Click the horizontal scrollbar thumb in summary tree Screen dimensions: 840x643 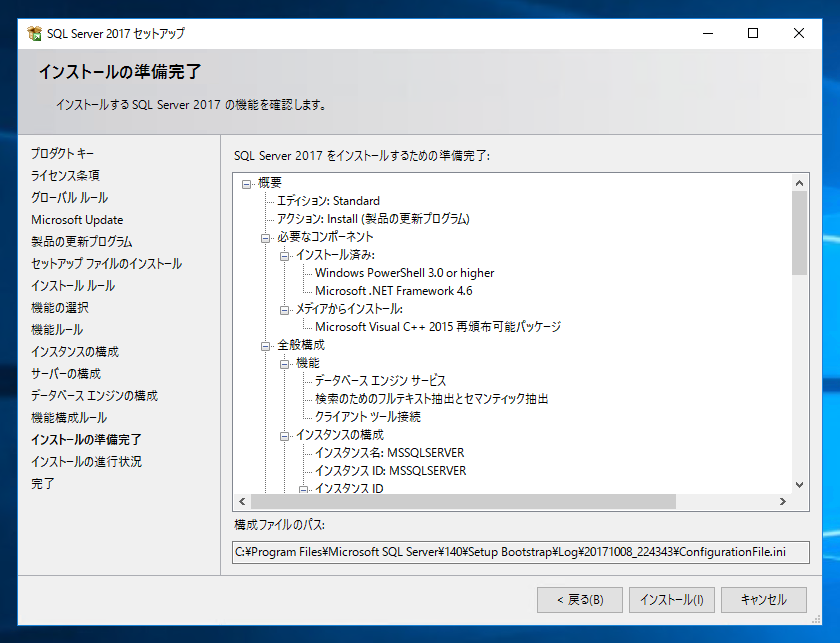pyautogui.click(x=463, y=502)
